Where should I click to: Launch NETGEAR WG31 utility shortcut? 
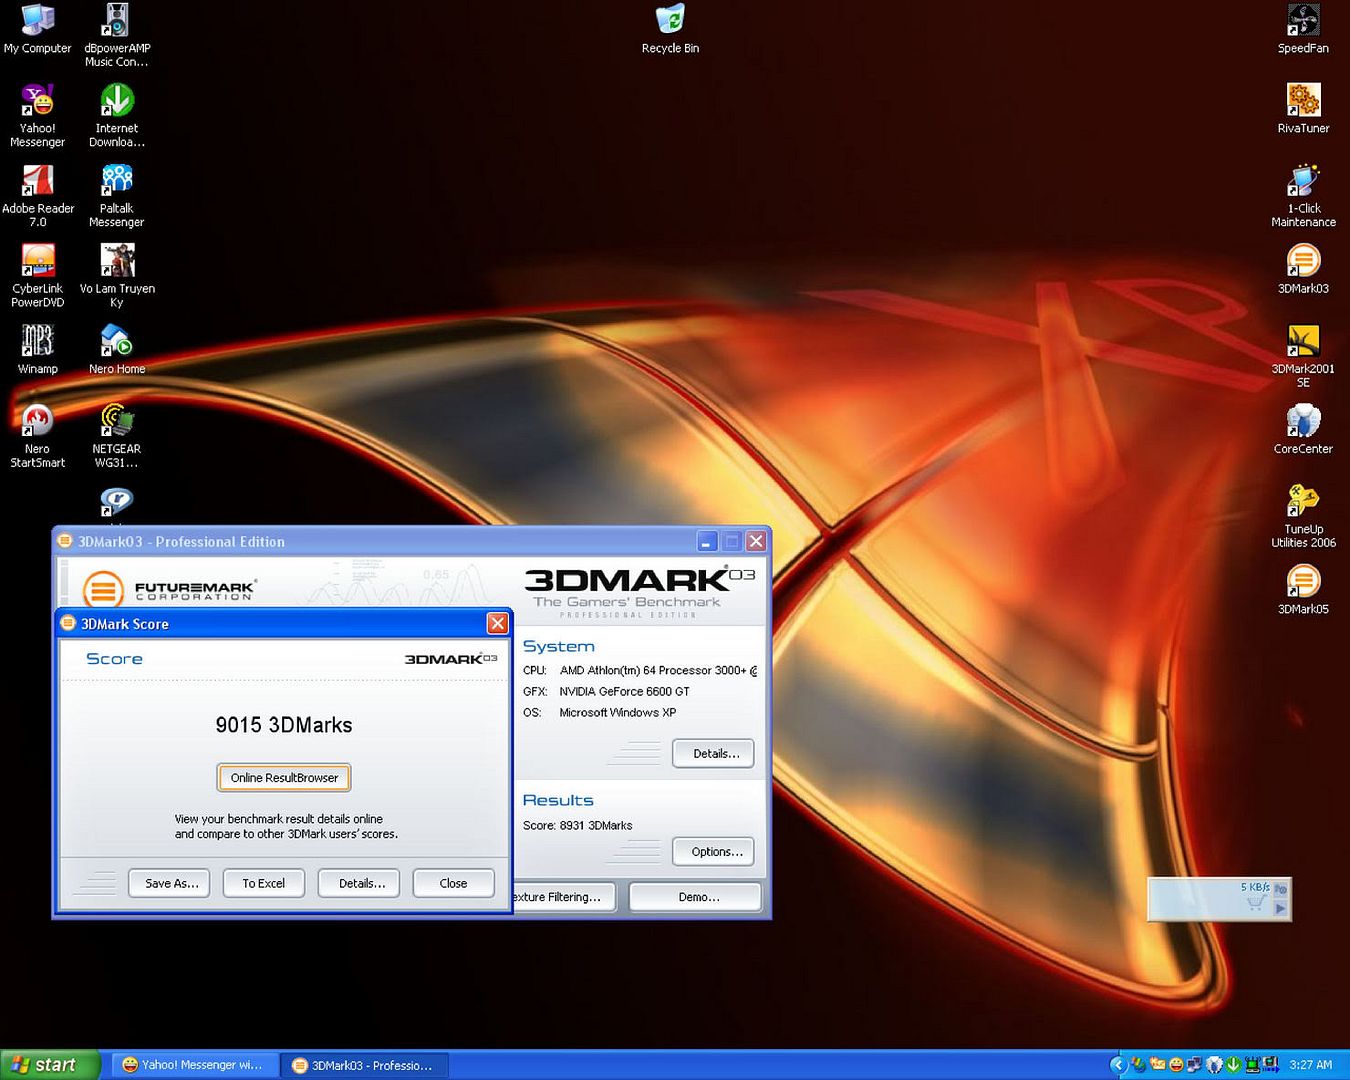click(116, 435)
